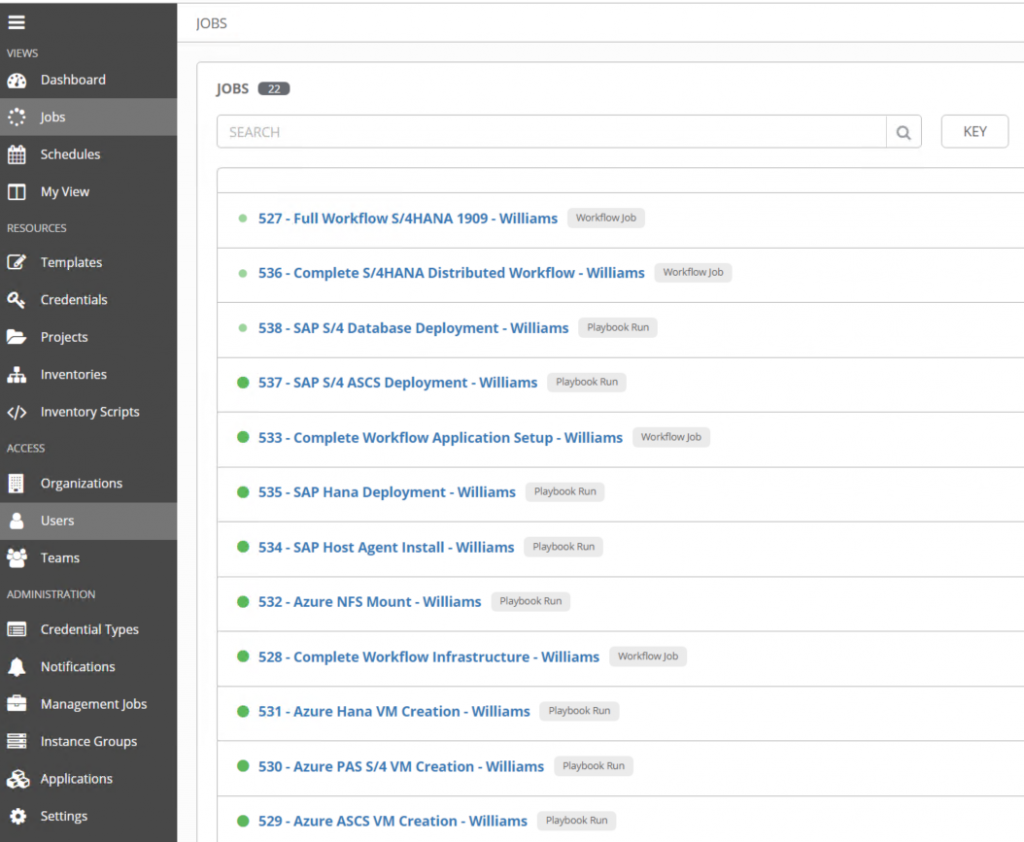1024x842 pixels.
Task: Click Workflow Job tag on job 527
Action: click(x=606, y=218)
